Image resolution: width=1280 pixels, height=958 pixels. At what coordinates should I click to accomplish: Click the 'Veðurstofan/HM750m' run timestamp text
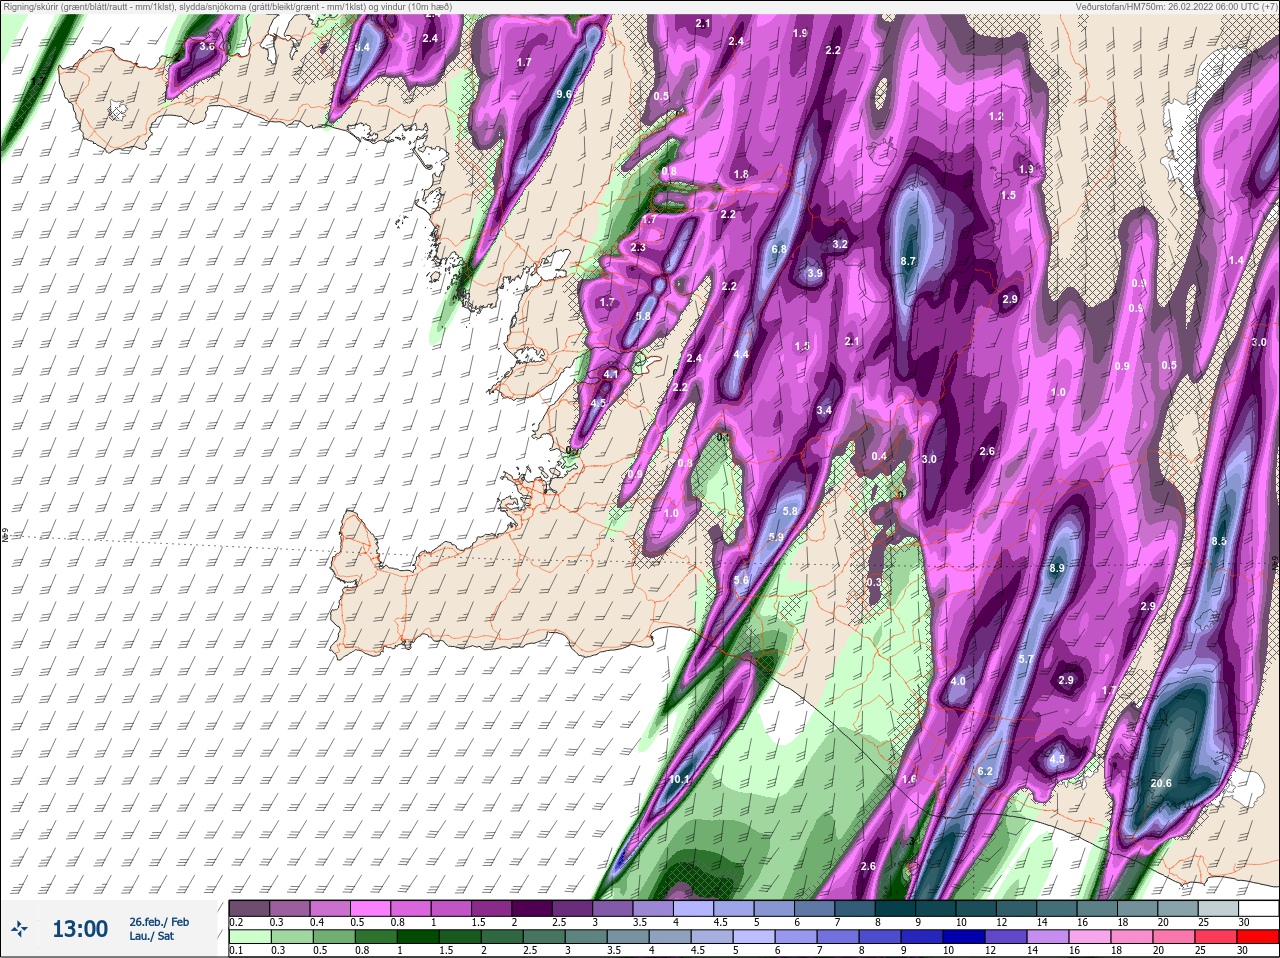(1176, 6)
